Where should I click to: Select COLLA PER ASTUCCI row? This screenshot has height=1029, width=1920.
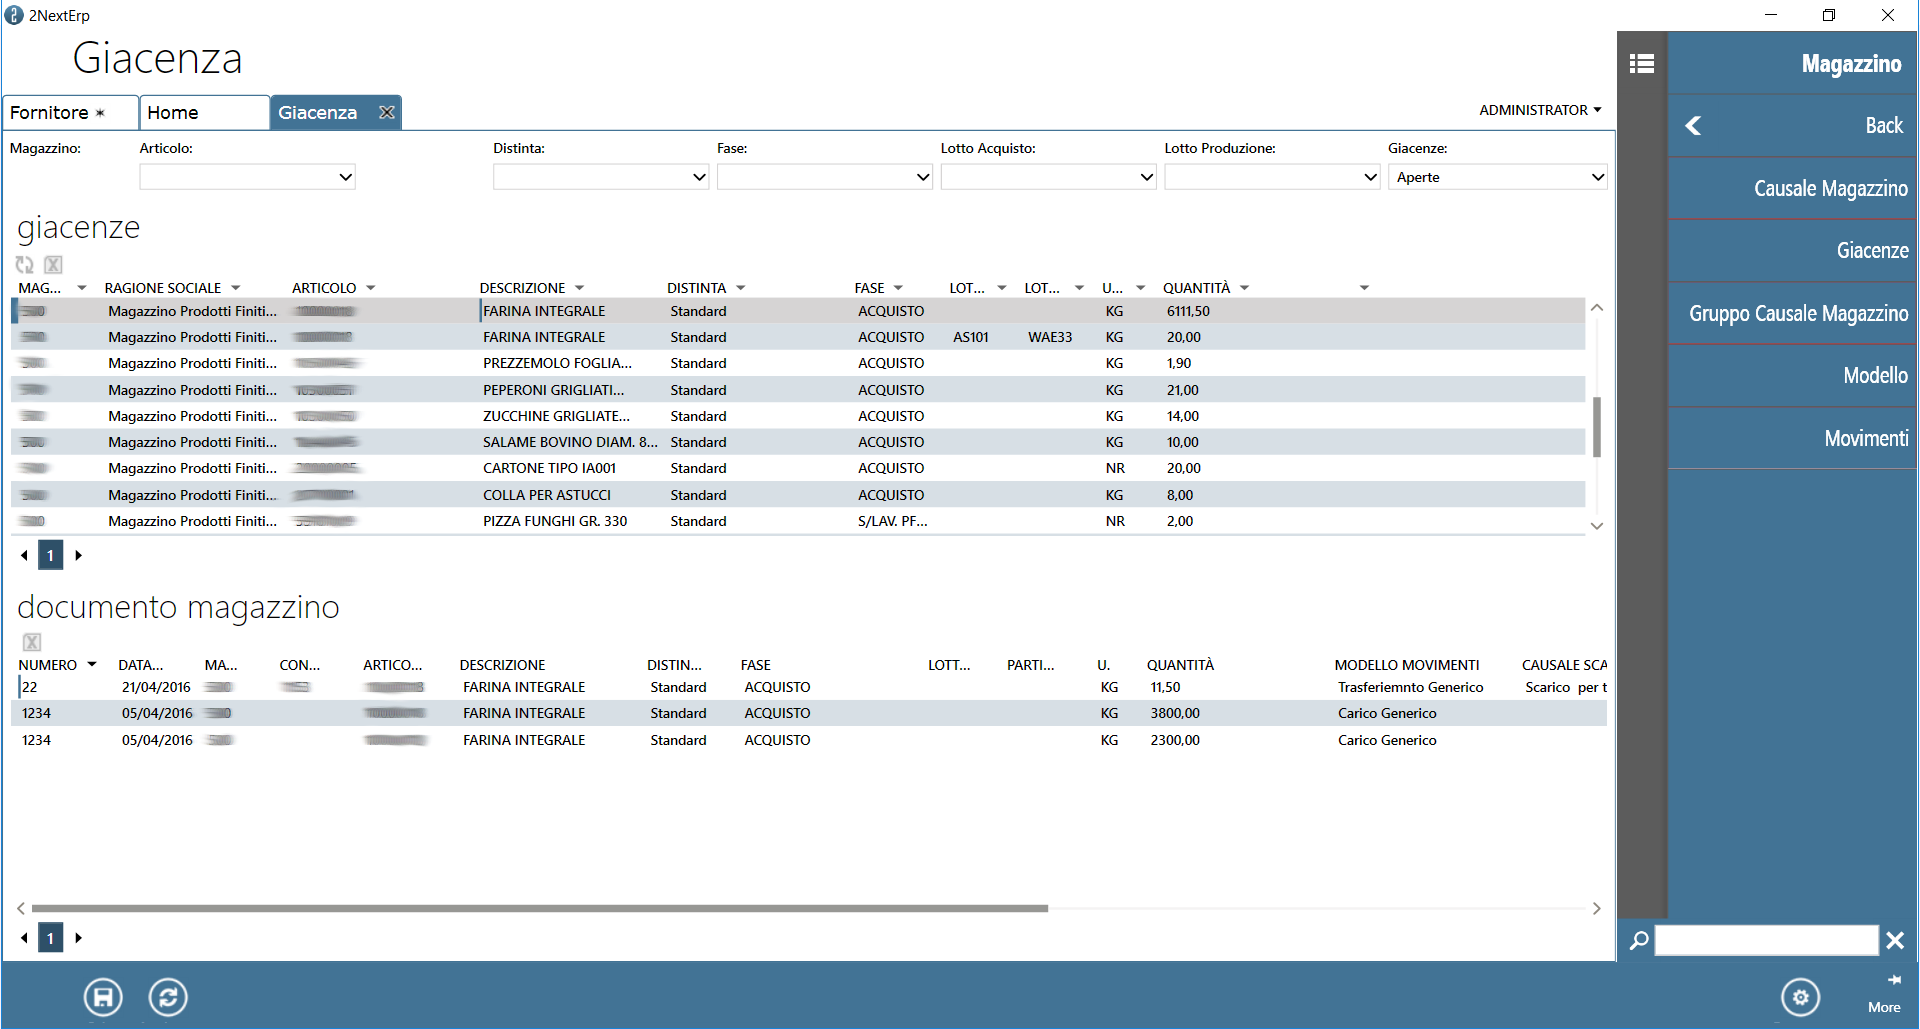pos(798,495)
